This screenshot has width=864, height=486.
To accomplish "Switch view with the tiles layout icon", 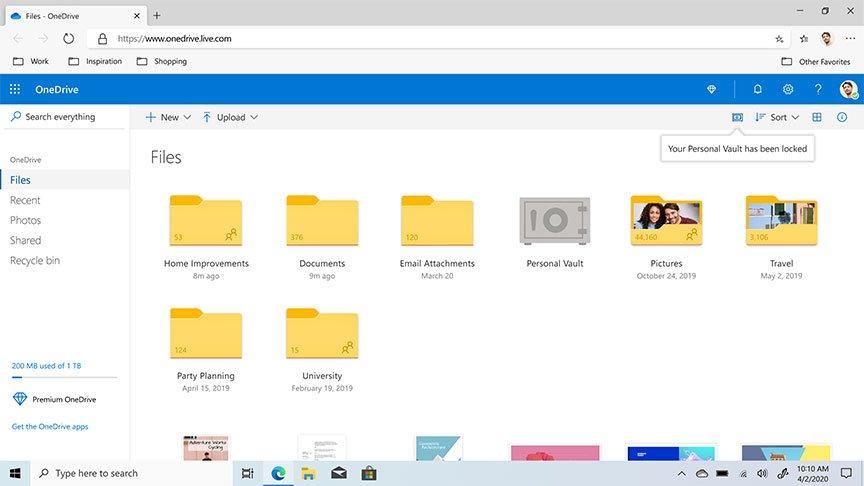I will click(817, 117).
